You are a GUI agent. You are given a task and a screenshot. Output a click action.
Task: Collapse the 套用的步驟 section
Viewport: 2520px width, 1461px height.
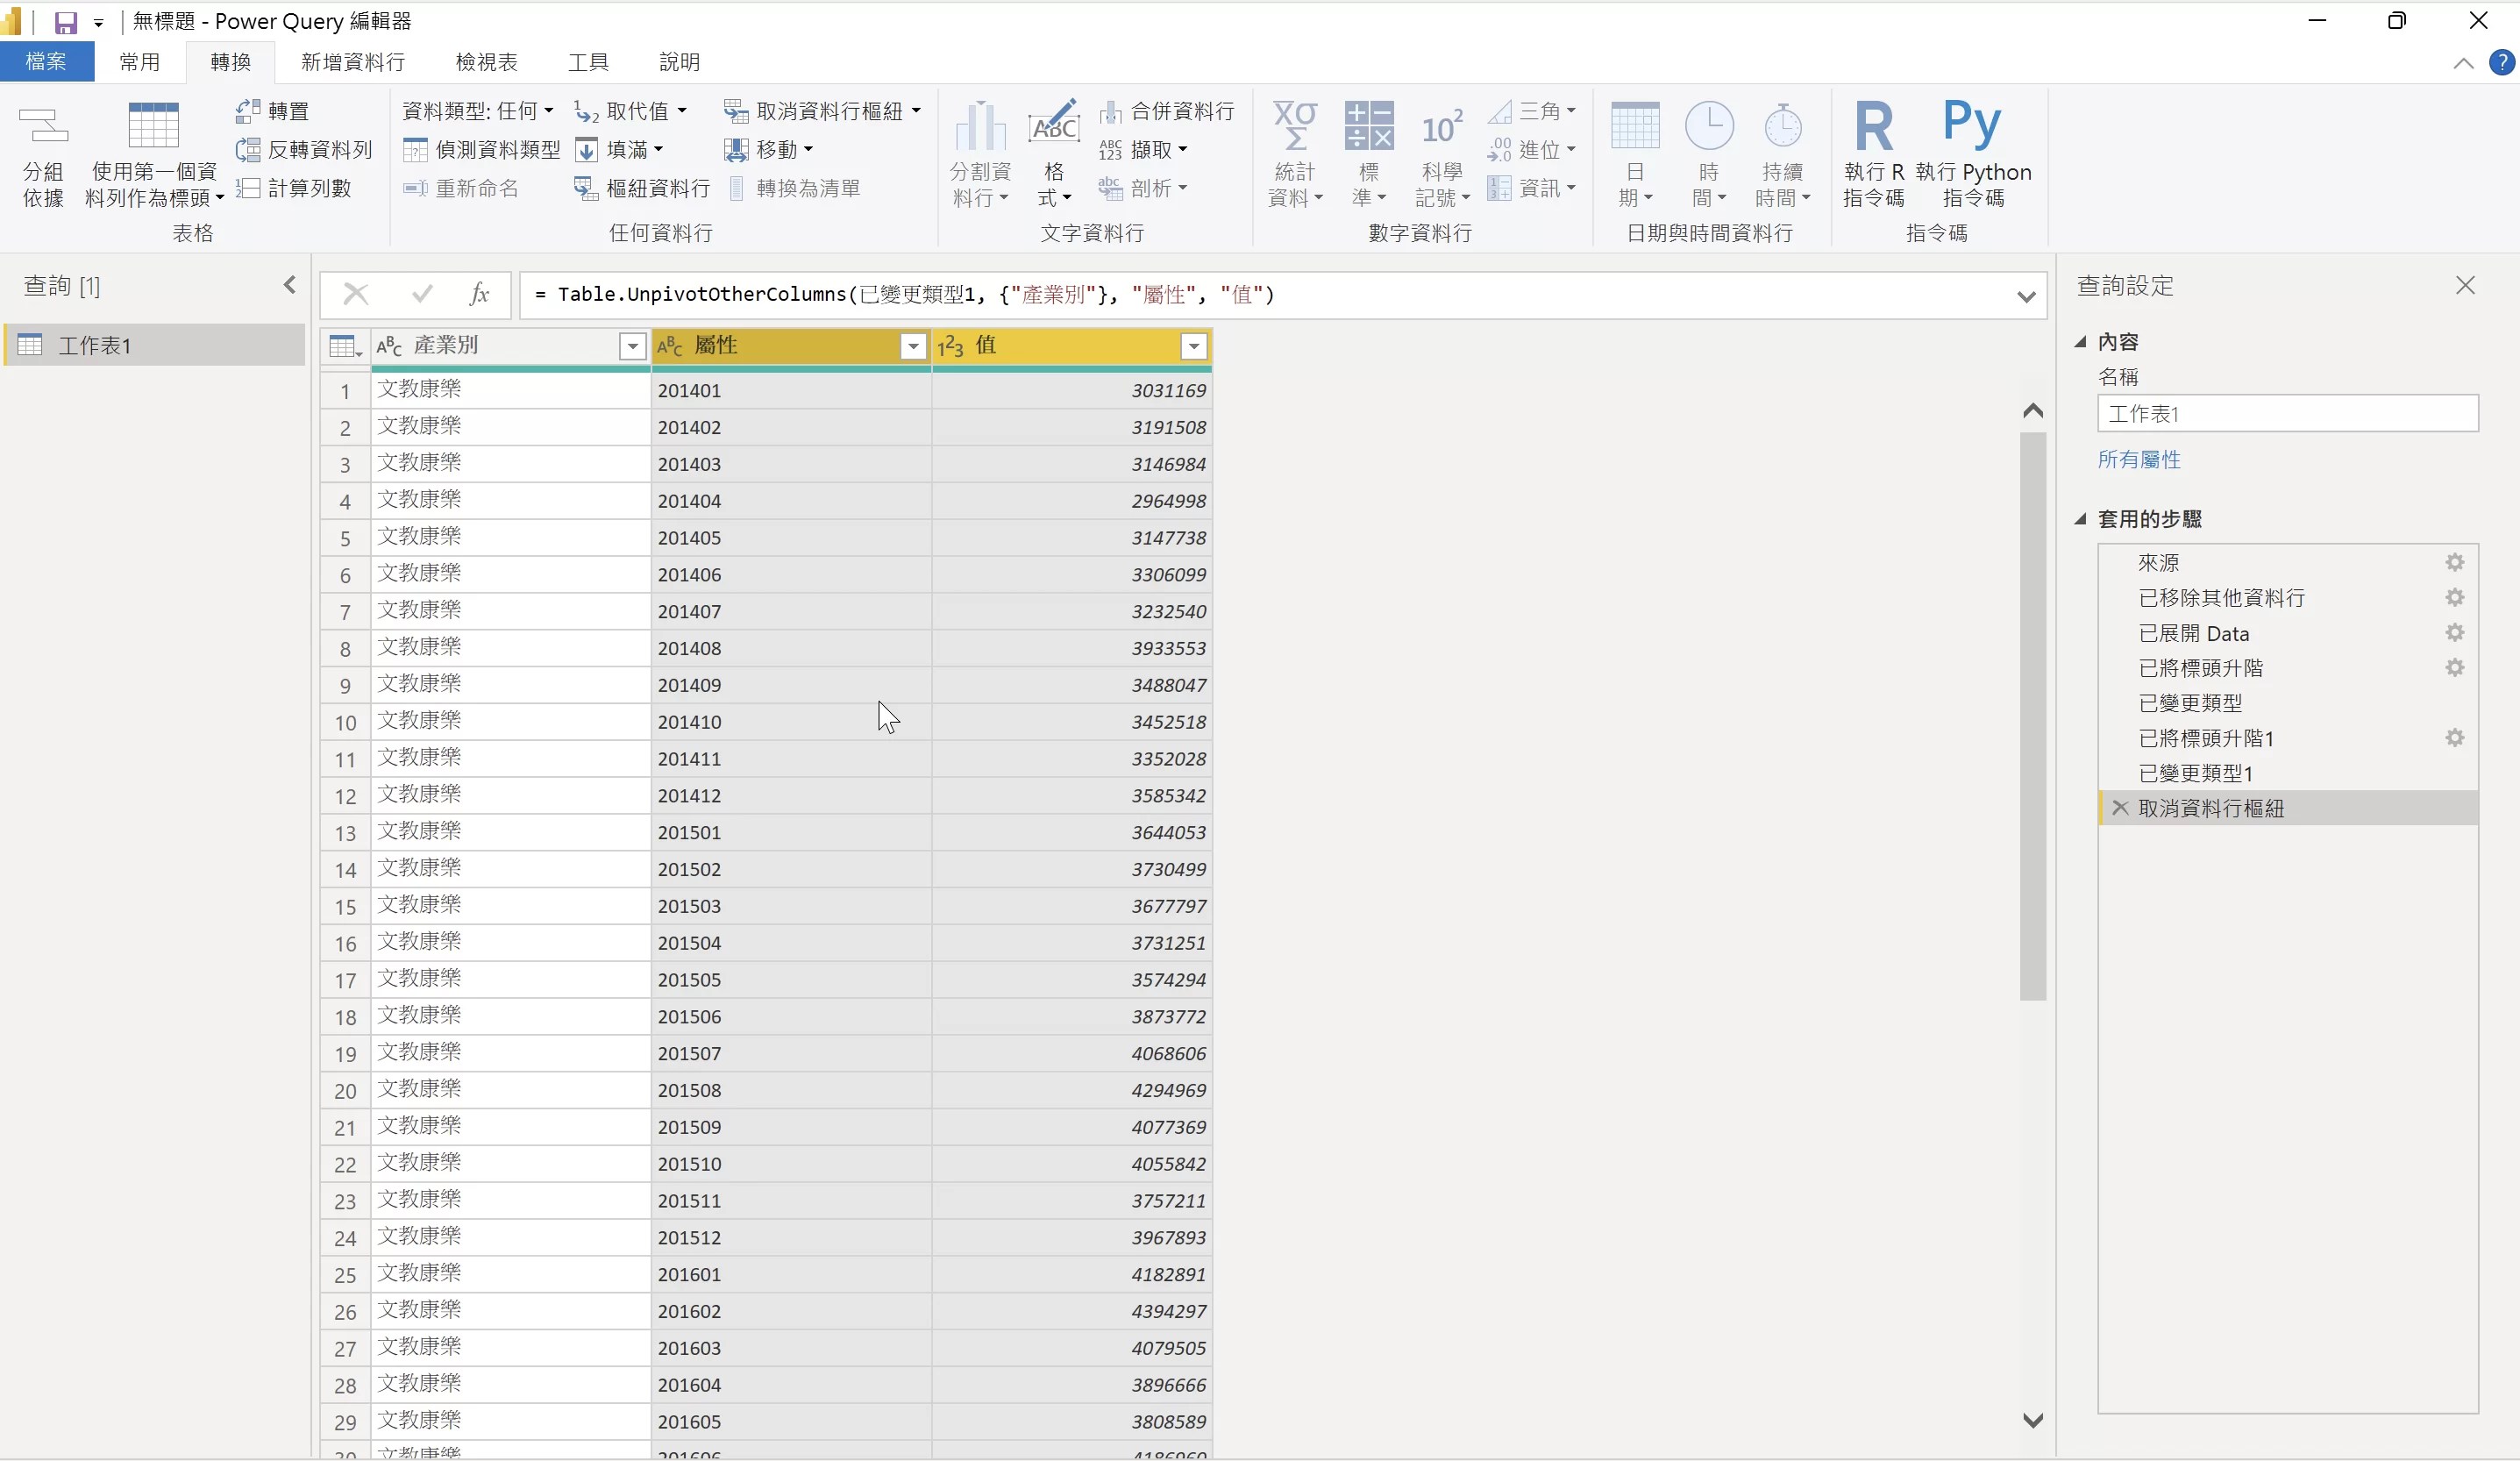[x=2081, y=519]
